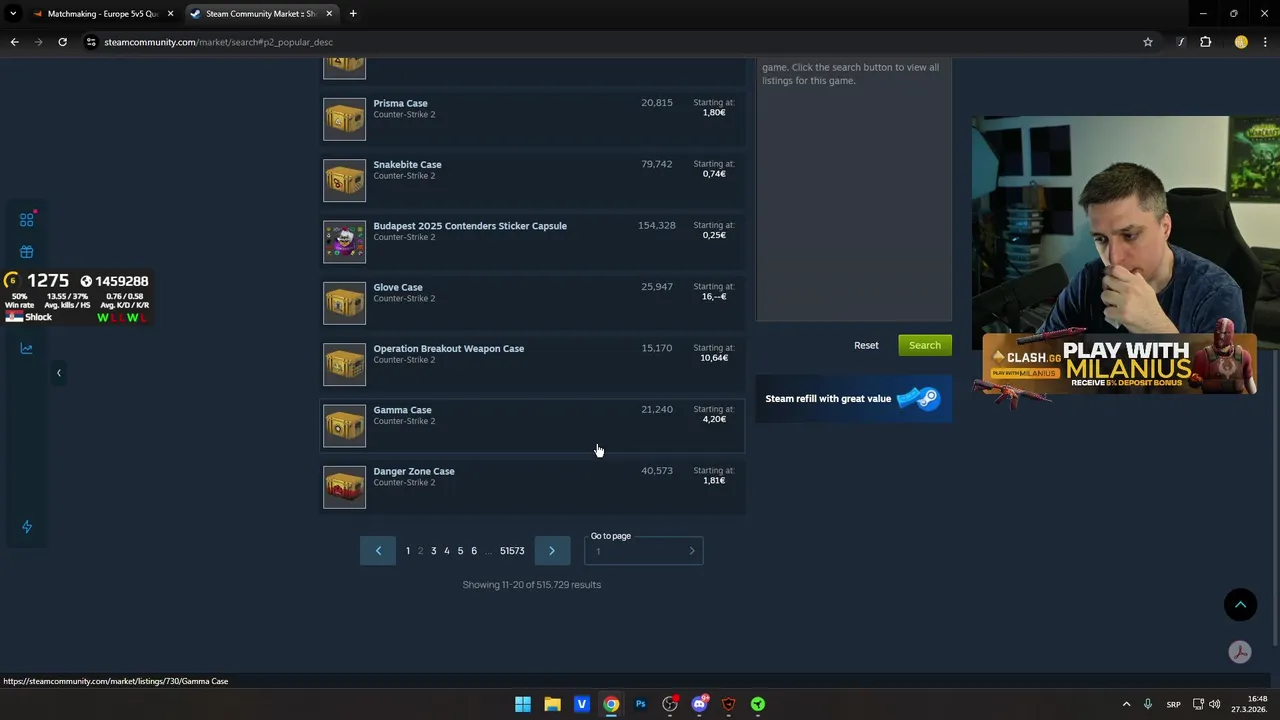The image size is (1280, 720).
Task: Switch keyboard language SRP indicator
Action: click(1173, 704)
